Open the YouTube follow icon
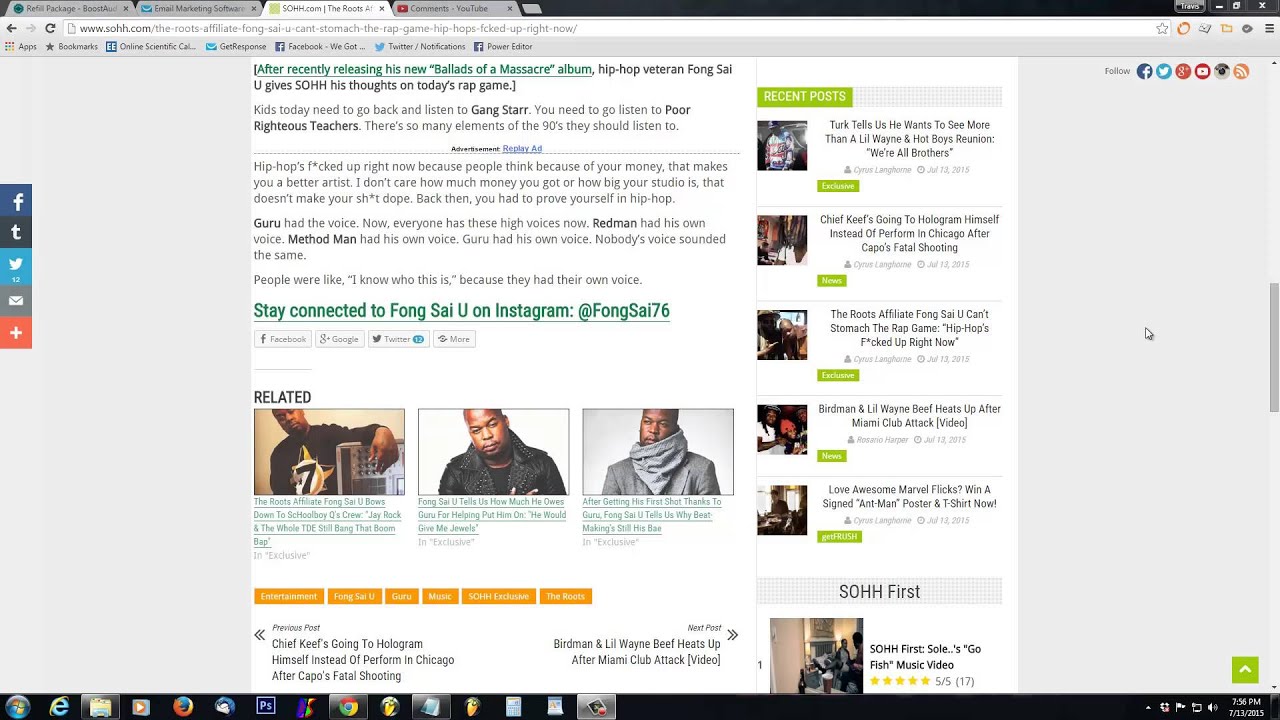 (x=1202, y=71)
